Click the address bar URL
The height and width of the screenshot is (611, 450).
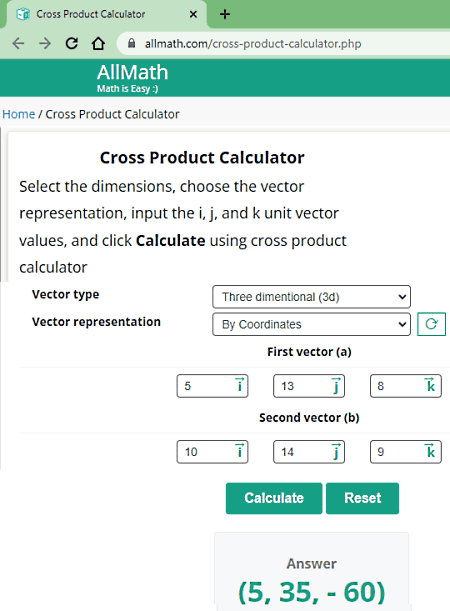coord(253,44)
